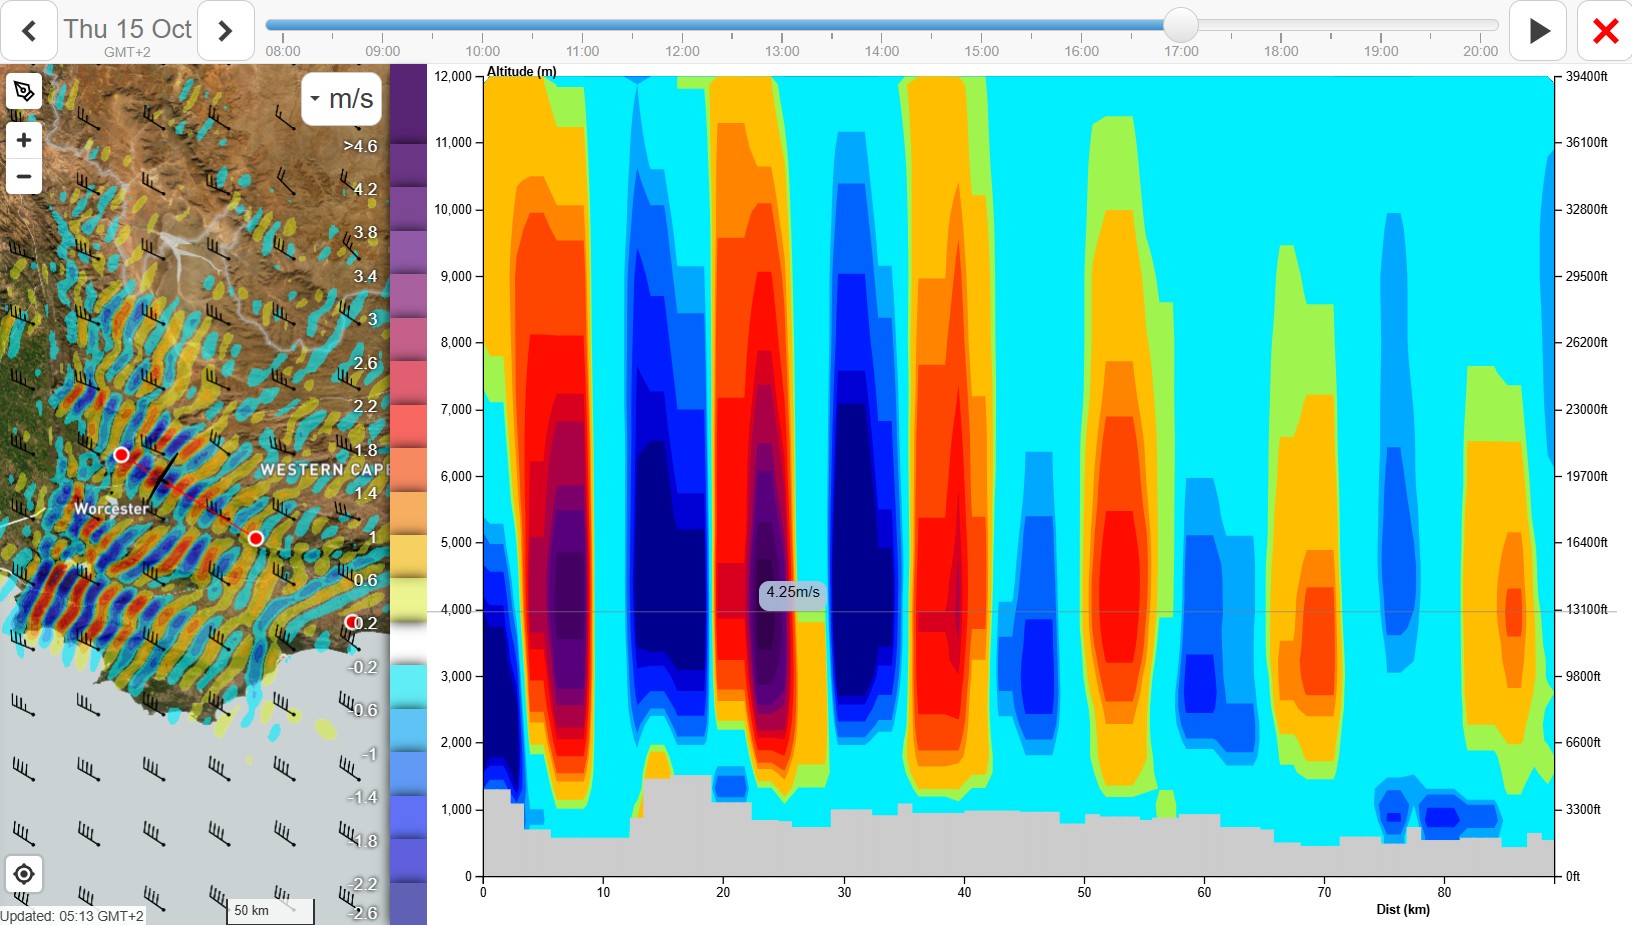Close the cross-section view red X
This screenshot has height=925, width=1632.
click(1605, 31)
